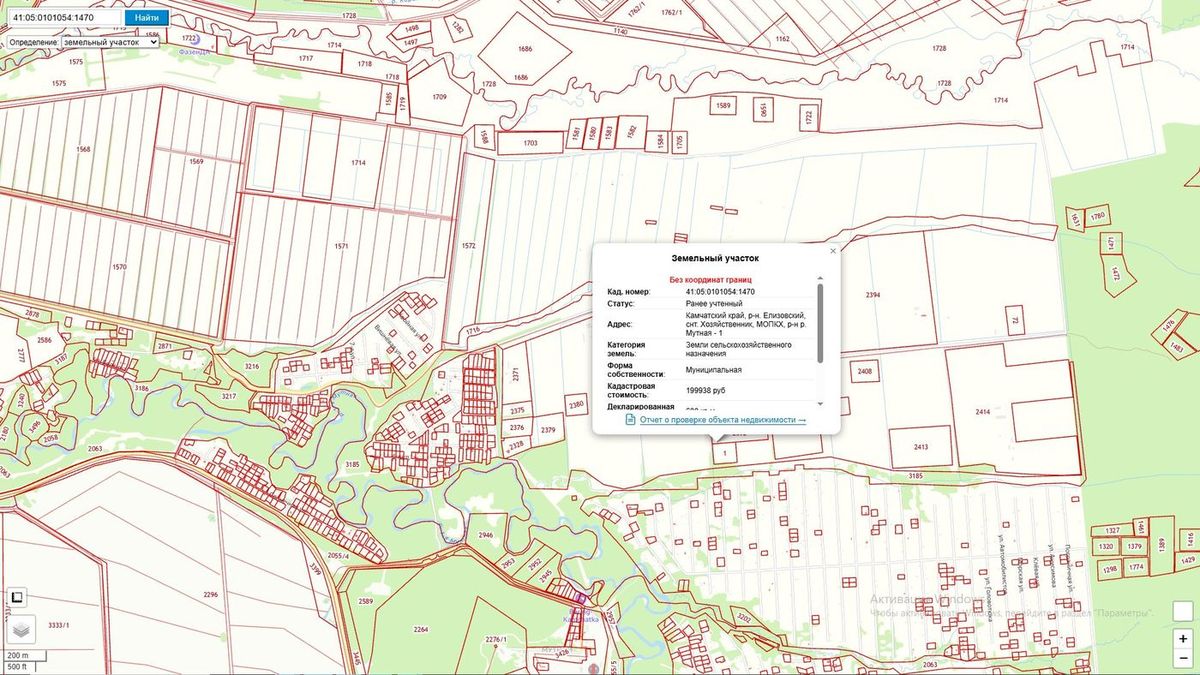Click the popup scrollbar down arrow
The image size is (1200, 675).
(x=821, y=402)
